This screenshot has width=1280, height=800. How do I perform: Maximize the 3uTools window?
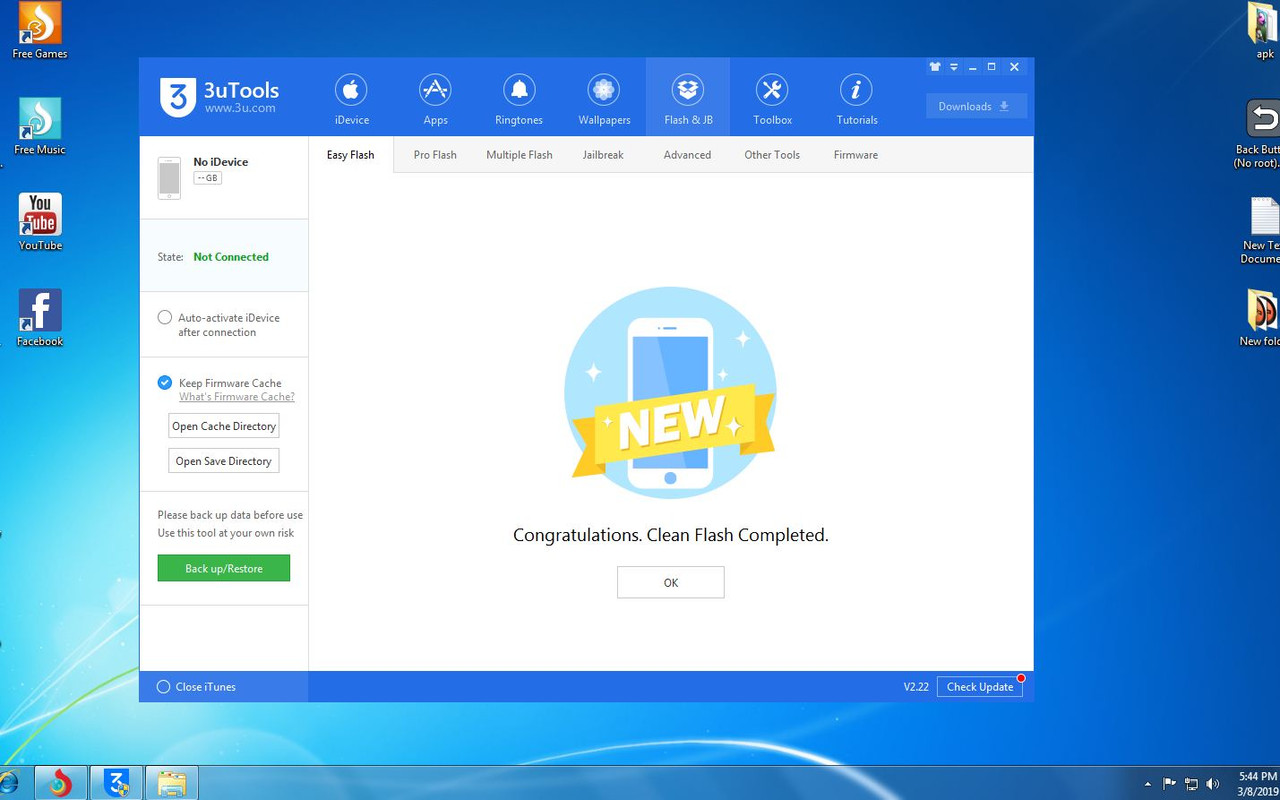(x=991, y=67)
